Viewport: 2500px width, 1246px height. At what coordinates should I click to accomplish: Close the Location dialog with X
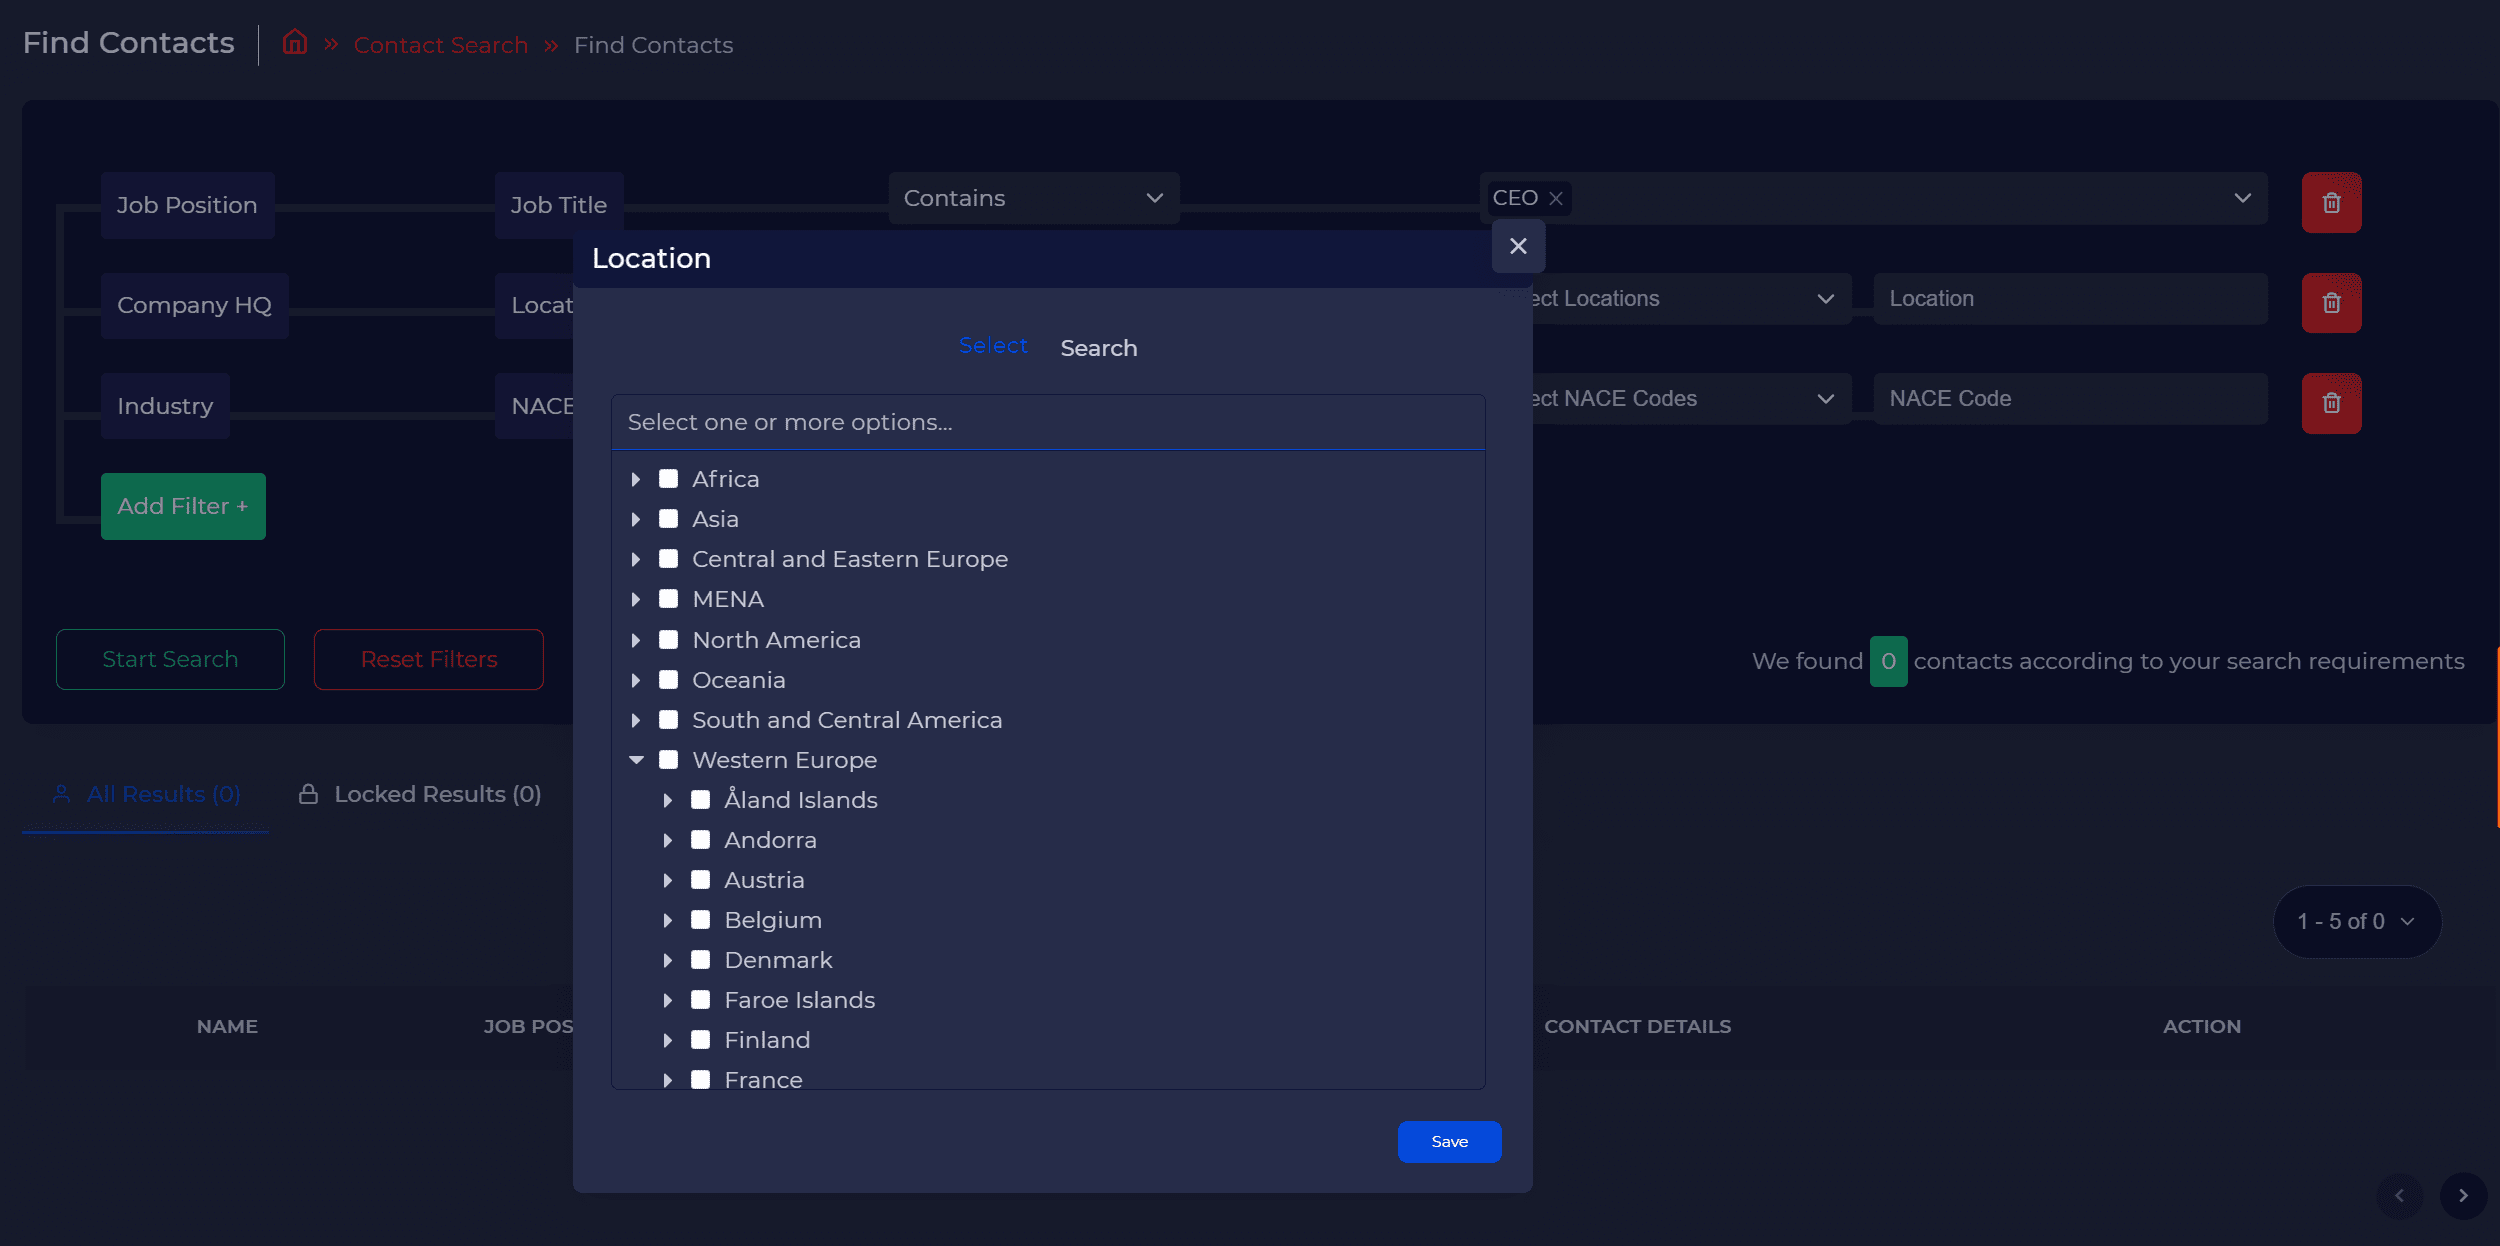pos(1517,246)
